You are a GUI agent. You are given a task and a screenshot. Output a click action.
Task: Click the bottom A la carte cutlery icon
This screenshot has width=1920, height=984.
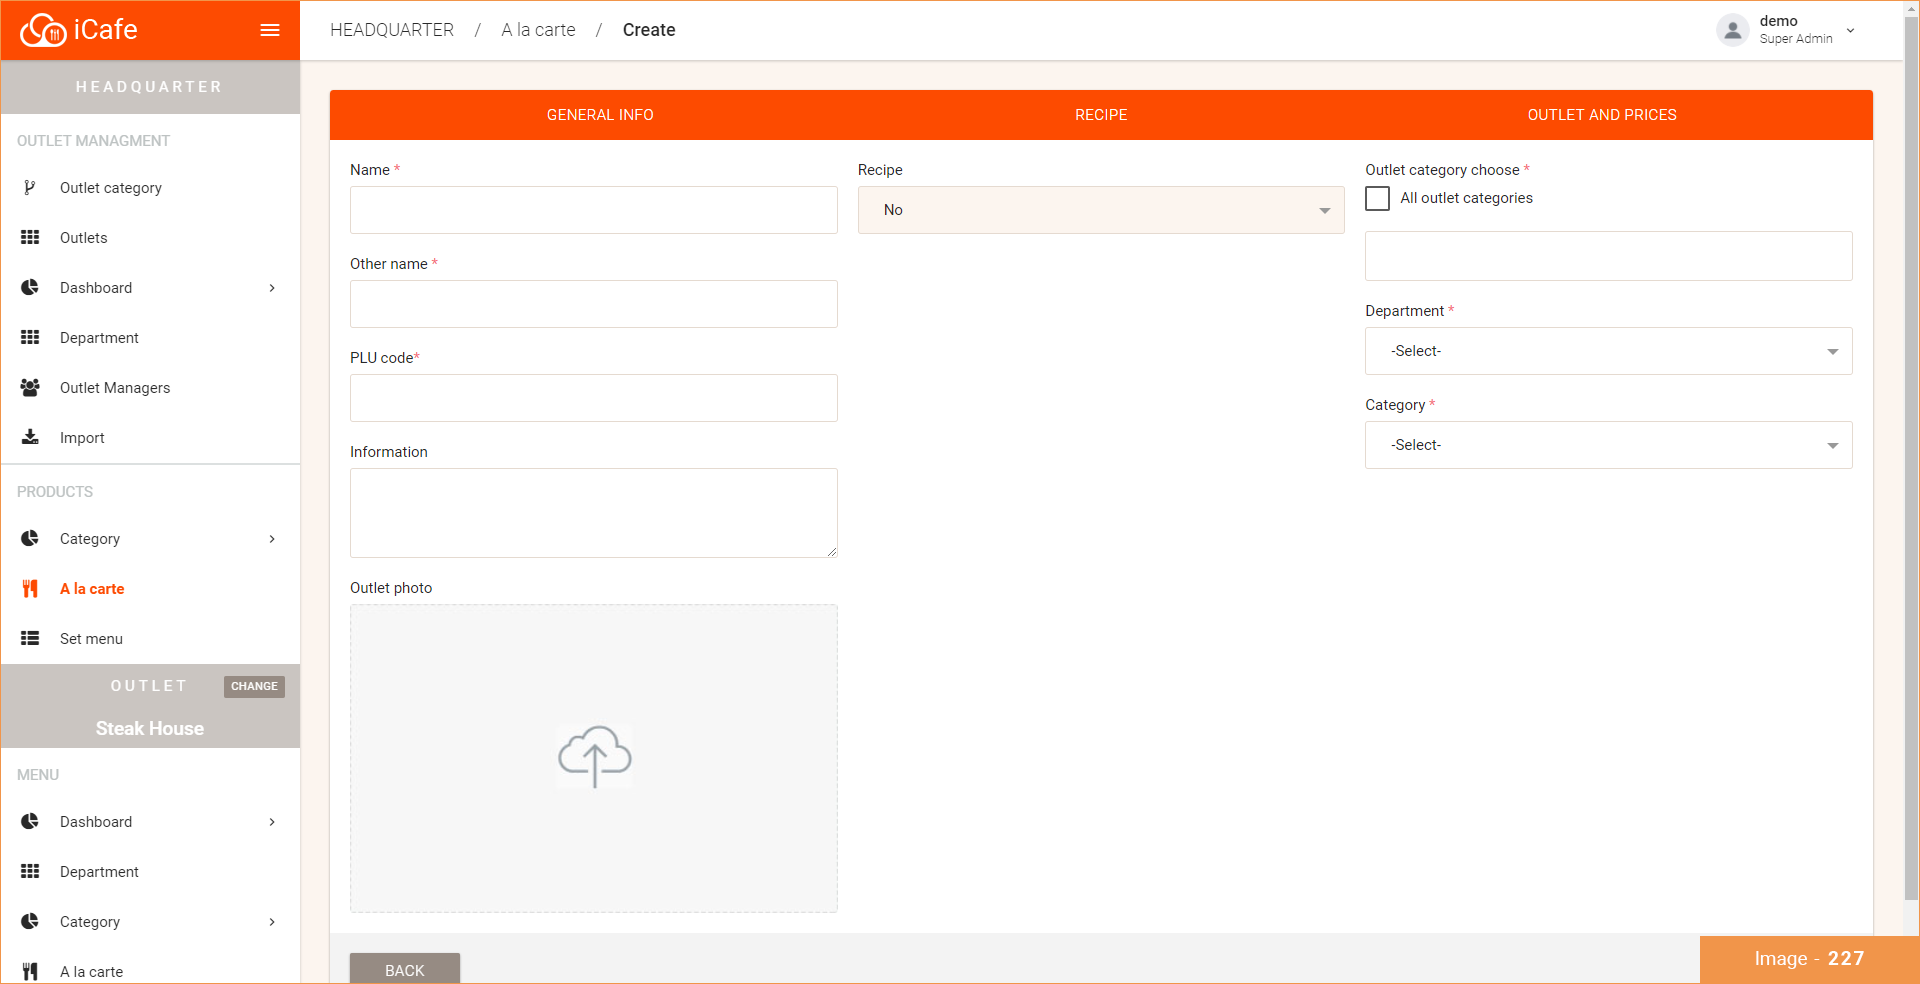click(30, 972)
